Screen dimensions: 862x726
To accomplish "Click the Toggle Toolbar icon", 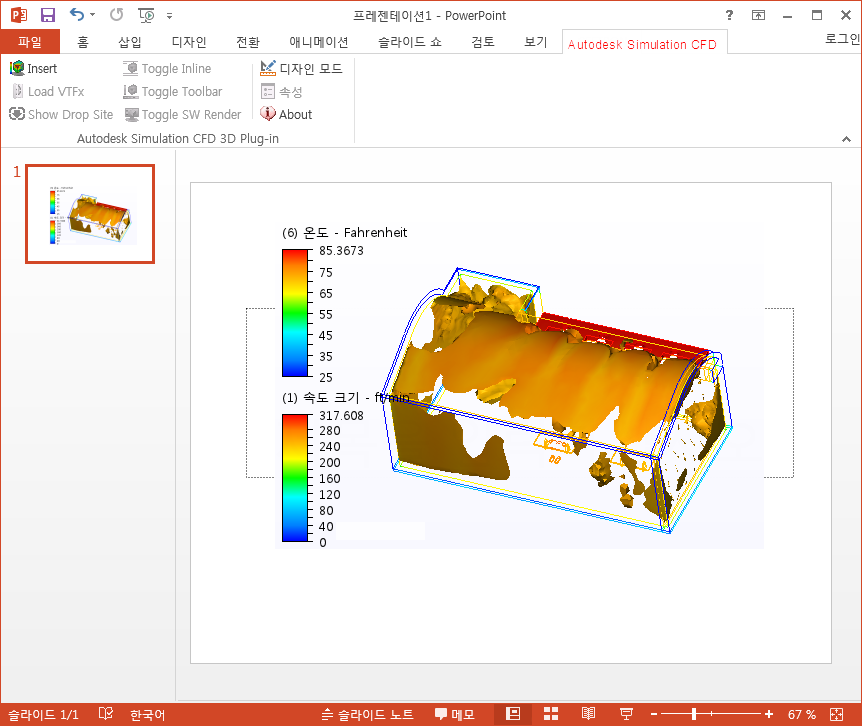I will [x=131, y=91].
